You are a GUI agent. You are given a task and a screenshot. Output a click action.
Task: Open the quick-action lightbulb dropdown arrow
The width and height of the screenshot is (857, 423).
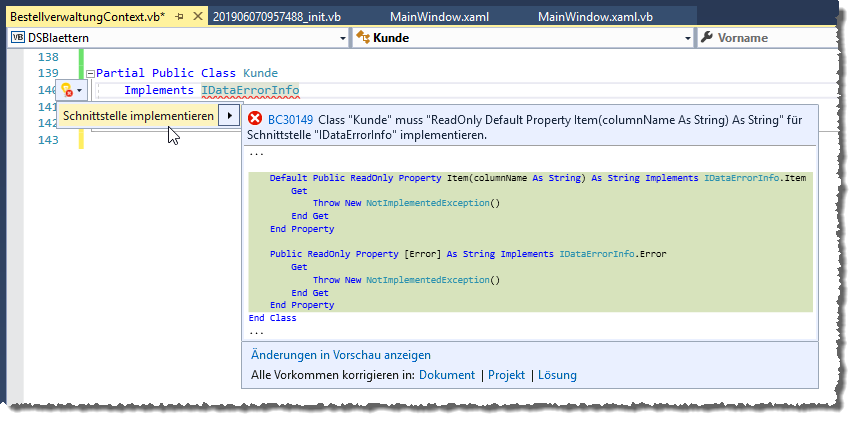(x=80, y=91)
